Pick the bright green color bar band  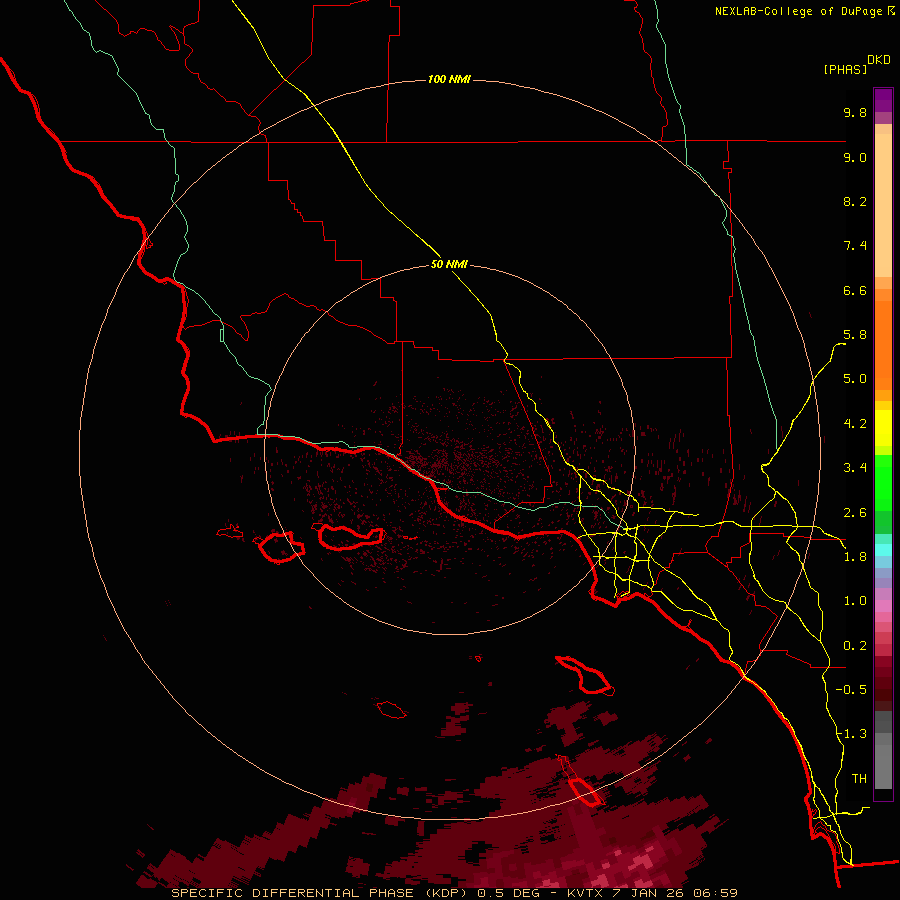click(x=883, y=483)
